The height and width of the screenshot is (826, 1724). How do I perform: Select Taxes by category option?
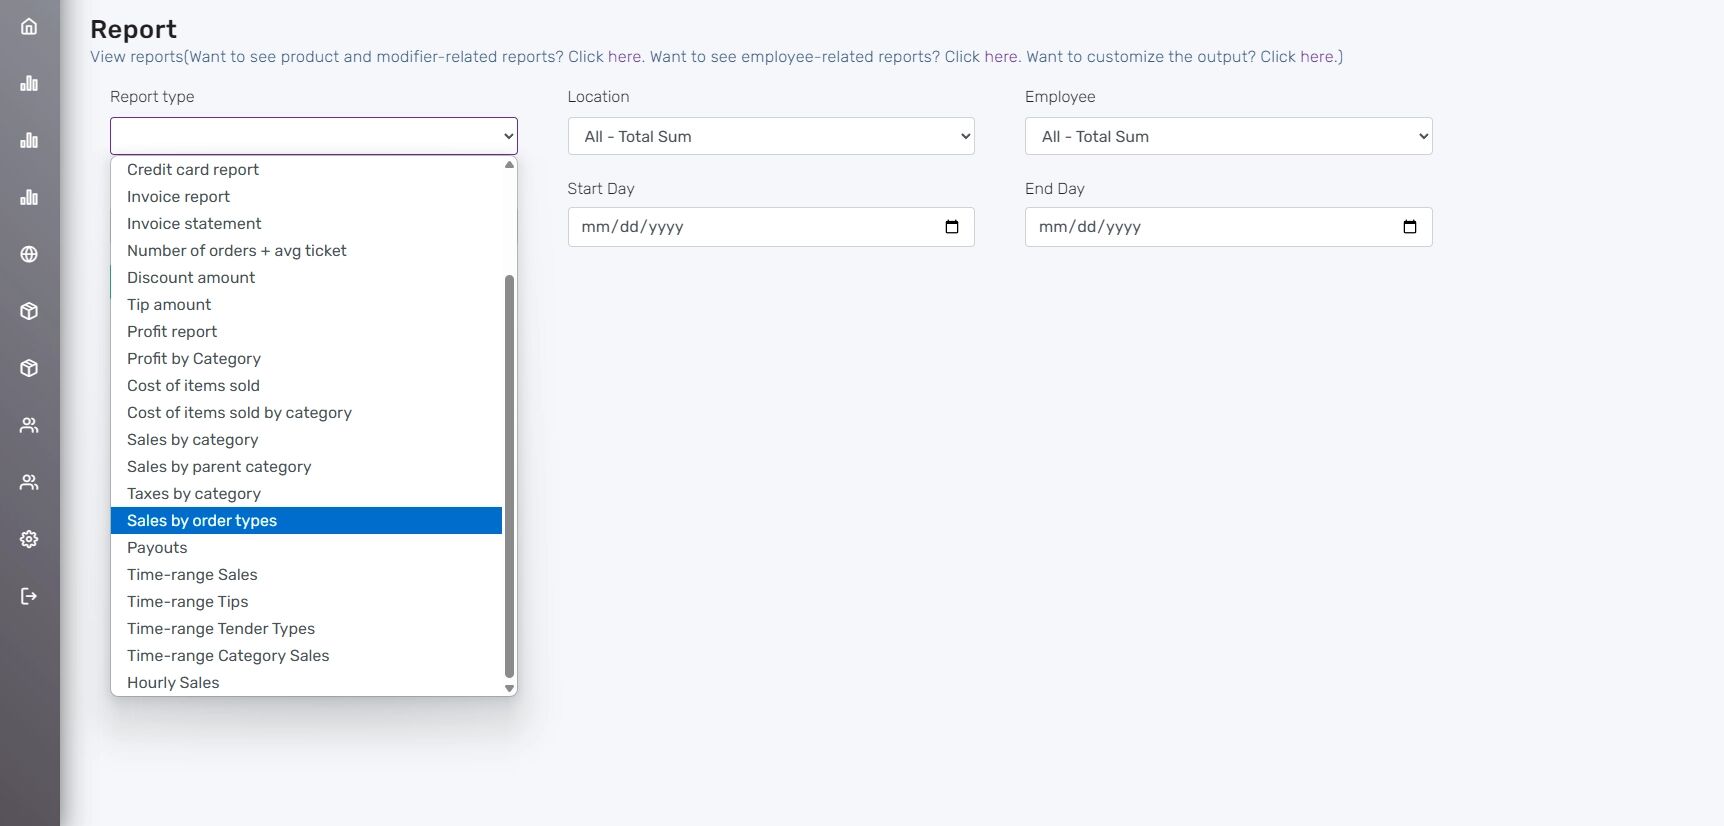pos(306,494)
